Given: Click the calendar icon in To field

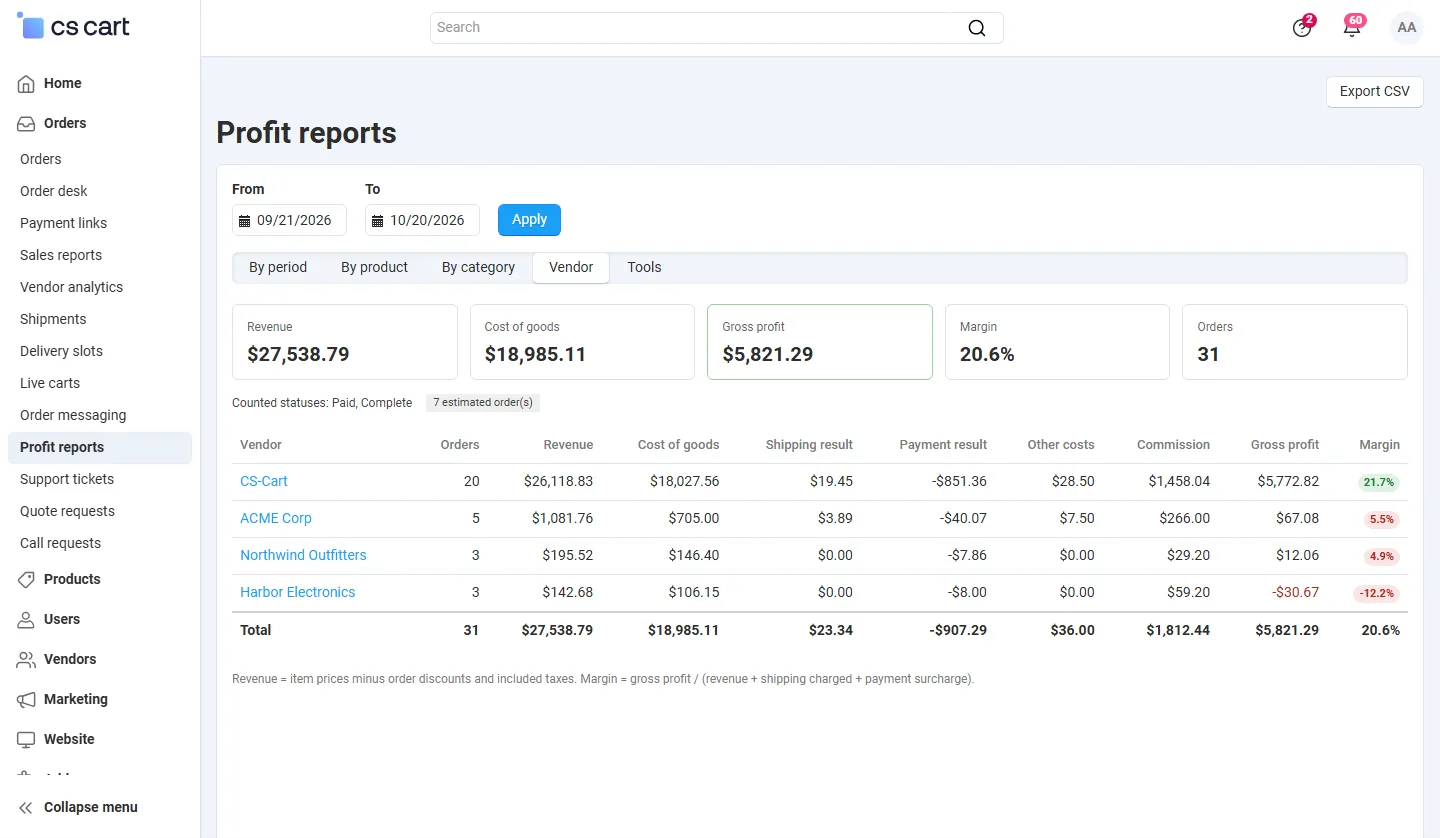Looking at the screenshot, I should 377,221.
